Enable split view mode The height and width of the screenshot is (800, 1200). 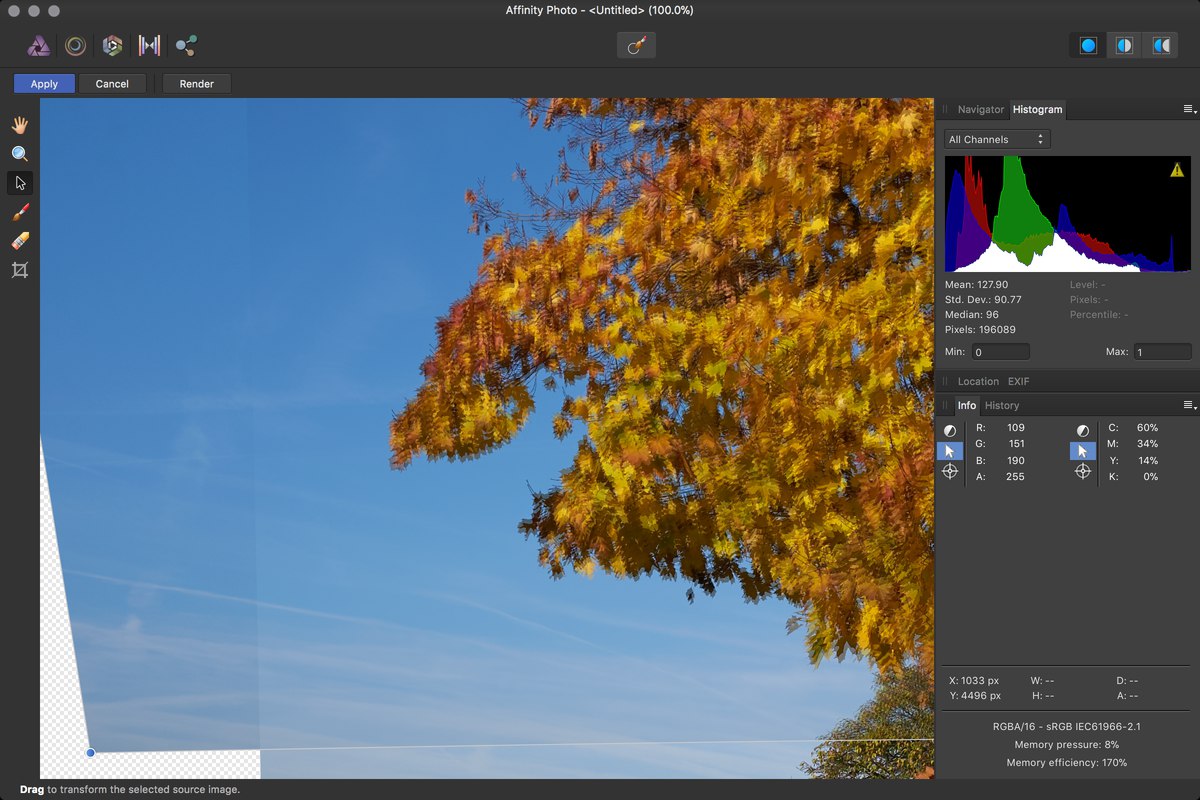[1125, 46]
